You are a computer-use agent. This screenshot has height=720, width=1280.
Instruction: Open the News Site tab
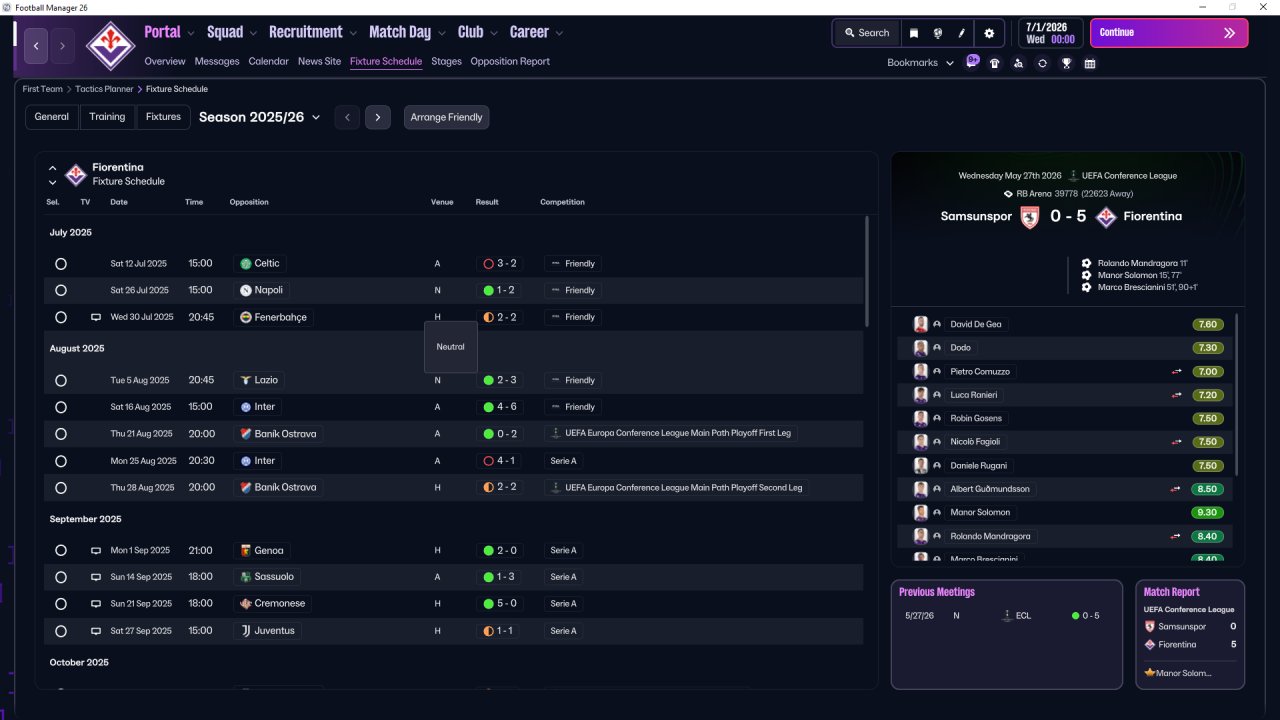point(320,61)
